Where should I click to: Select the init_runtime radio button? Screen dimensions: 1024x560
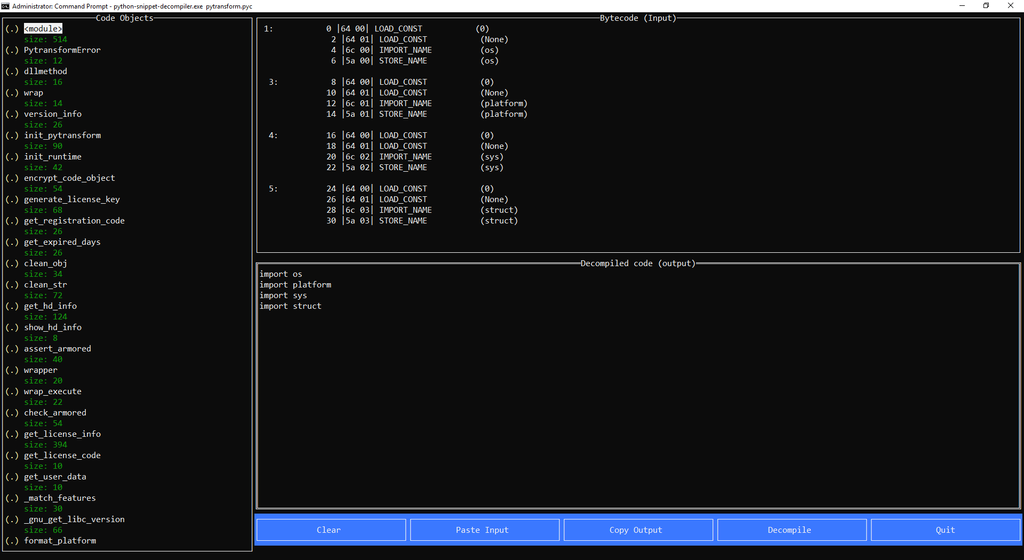pyautogui.click(x=12, y=157)
